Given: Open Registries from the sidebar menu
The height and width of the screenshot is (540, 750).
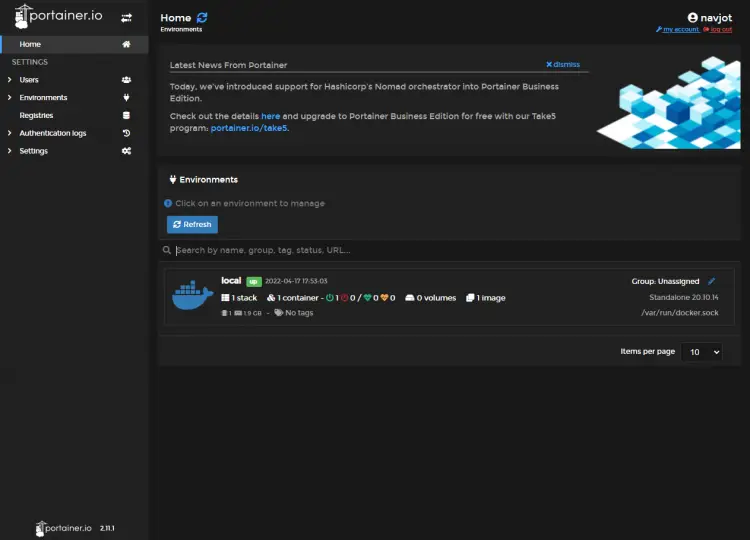Looking at the screenshot, I should 36,116.
